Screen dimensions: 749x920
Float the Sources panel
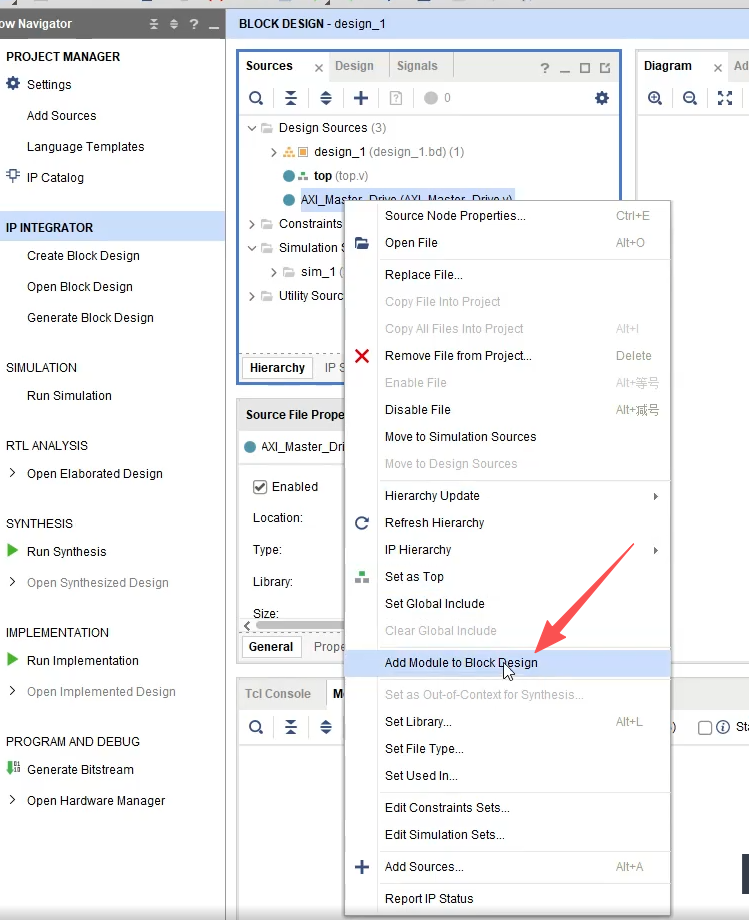point(605,68)
